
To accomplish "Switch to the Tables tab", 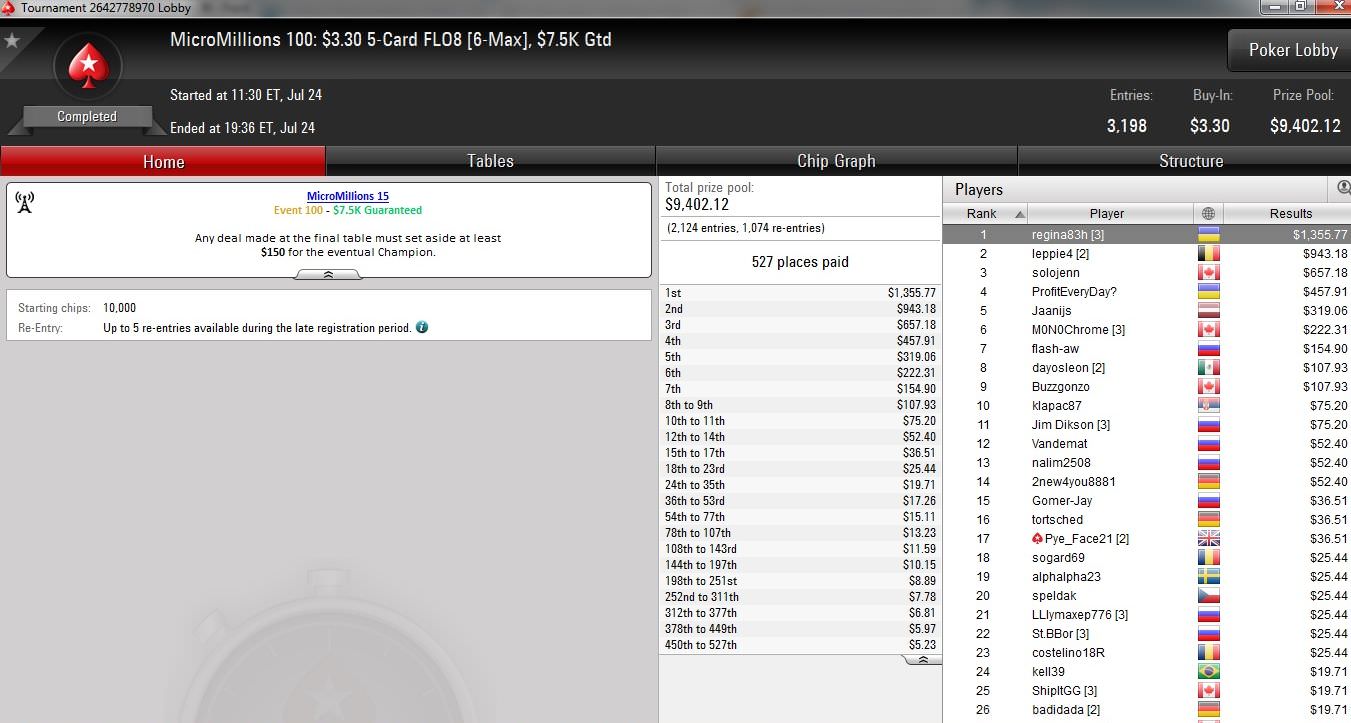I will (490, 161).
